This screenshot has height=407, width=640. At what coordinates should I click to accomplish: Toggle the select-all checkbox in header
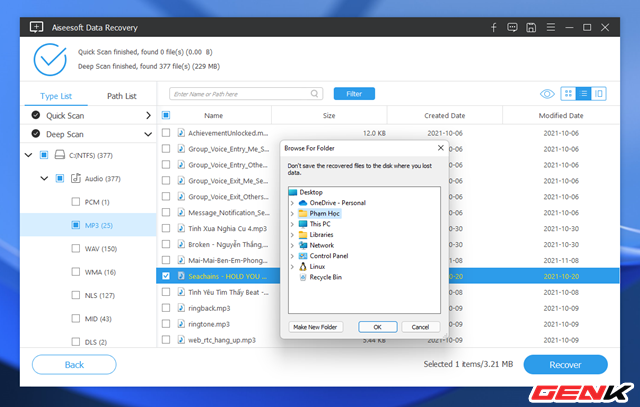(166, 115)
